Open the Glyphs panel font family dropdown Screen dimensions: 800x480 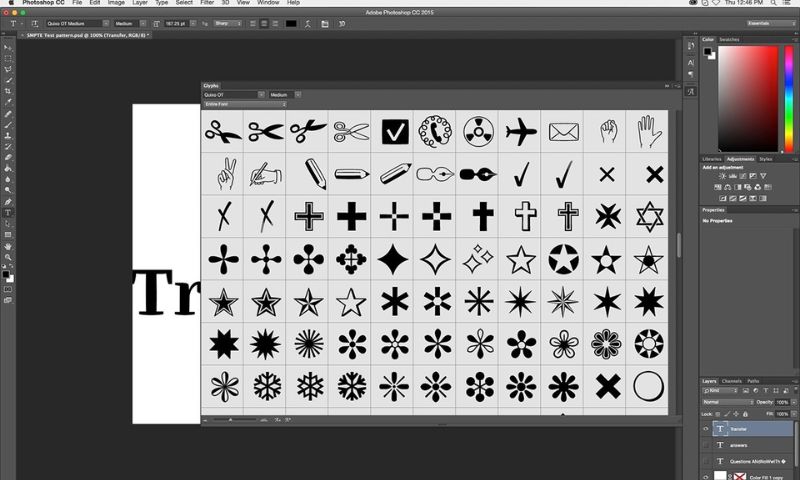pos(233,95)
